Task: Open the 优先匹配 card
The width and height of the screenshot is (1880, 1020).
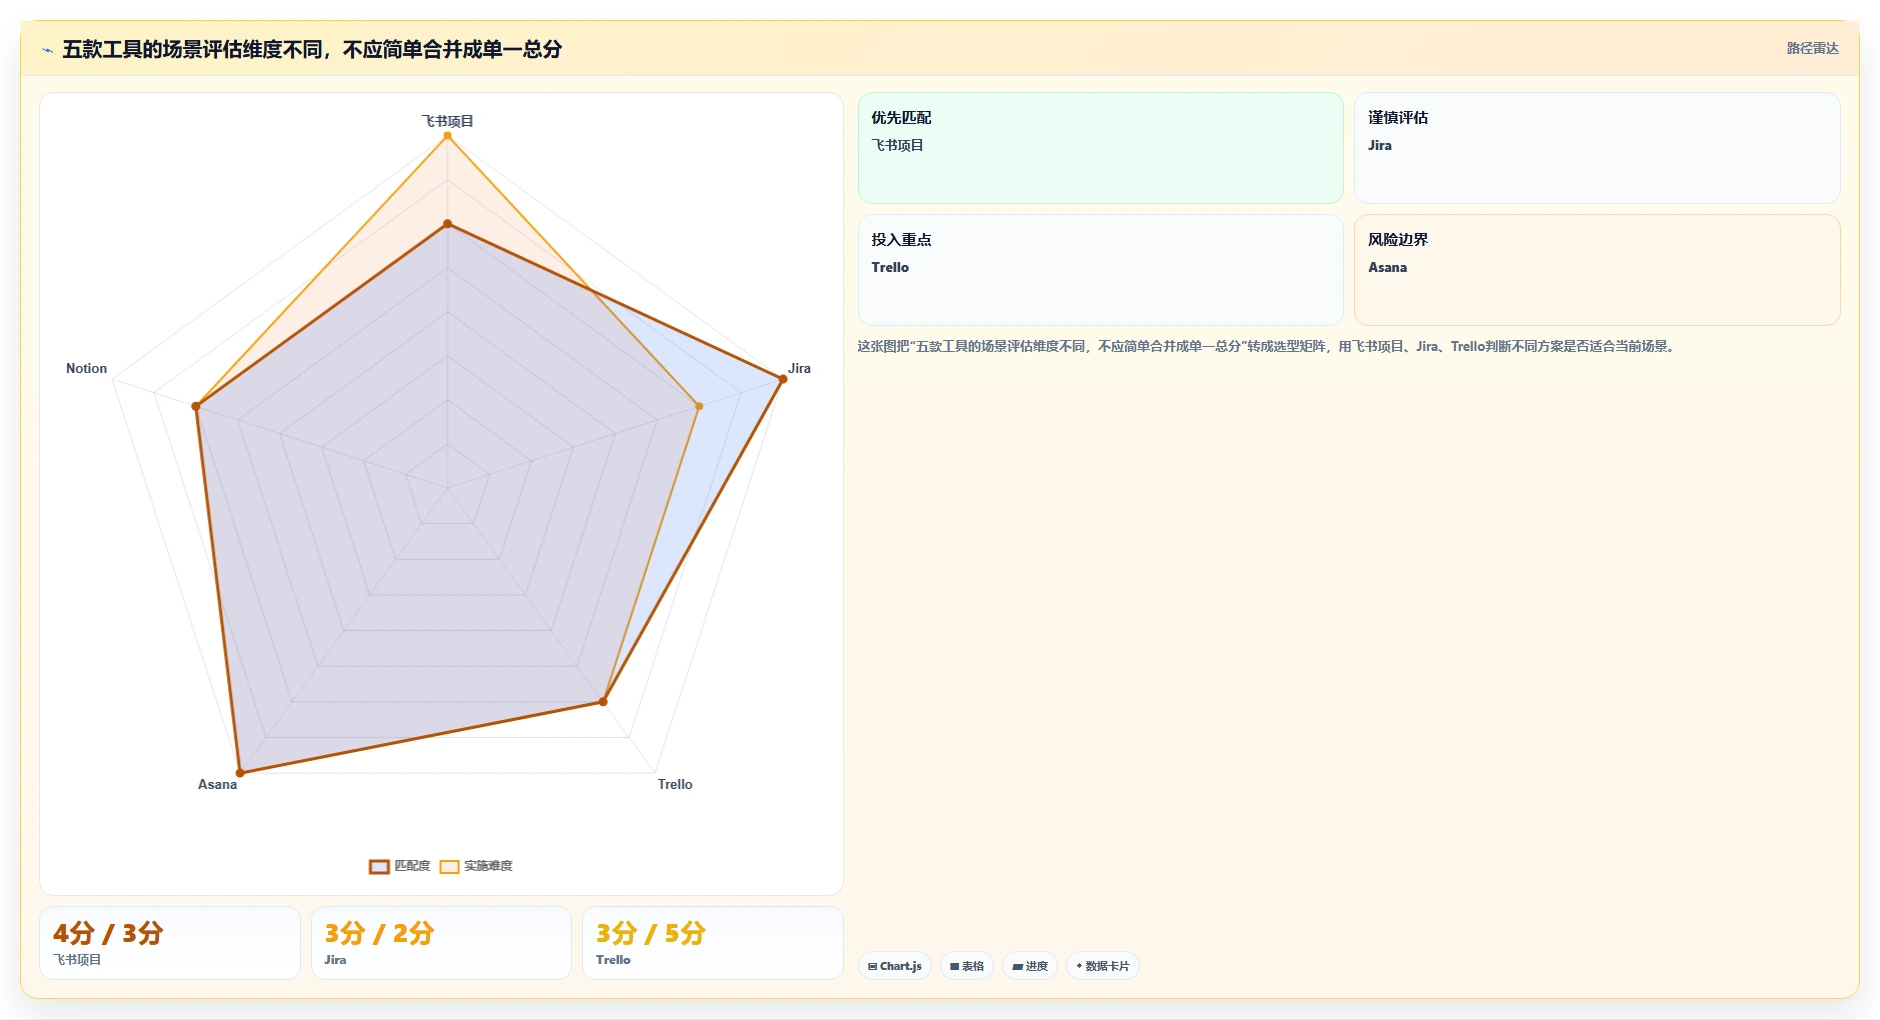Action: (1100, 148)
